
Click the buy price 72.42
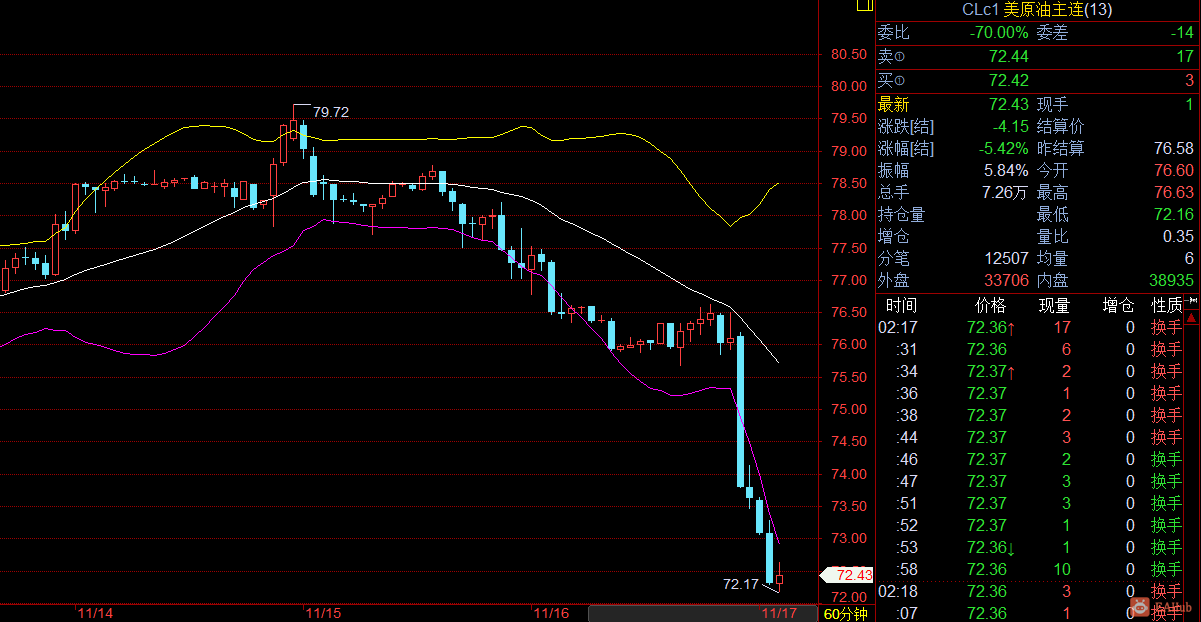(x=1008, y=80)
